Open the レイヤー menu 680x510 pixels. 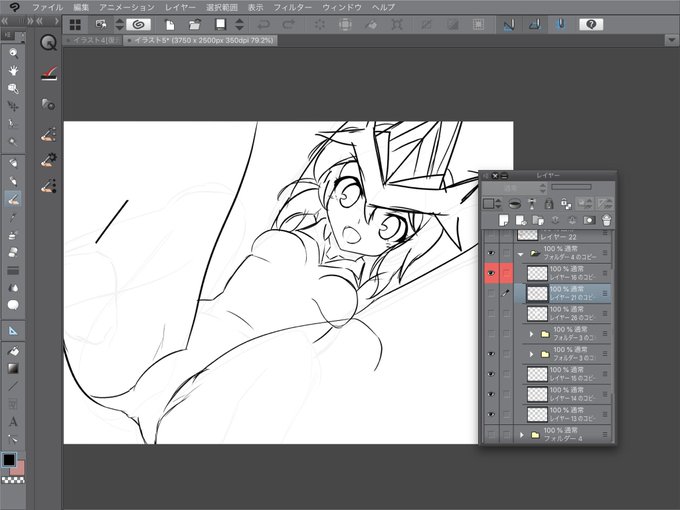(180, 7)
